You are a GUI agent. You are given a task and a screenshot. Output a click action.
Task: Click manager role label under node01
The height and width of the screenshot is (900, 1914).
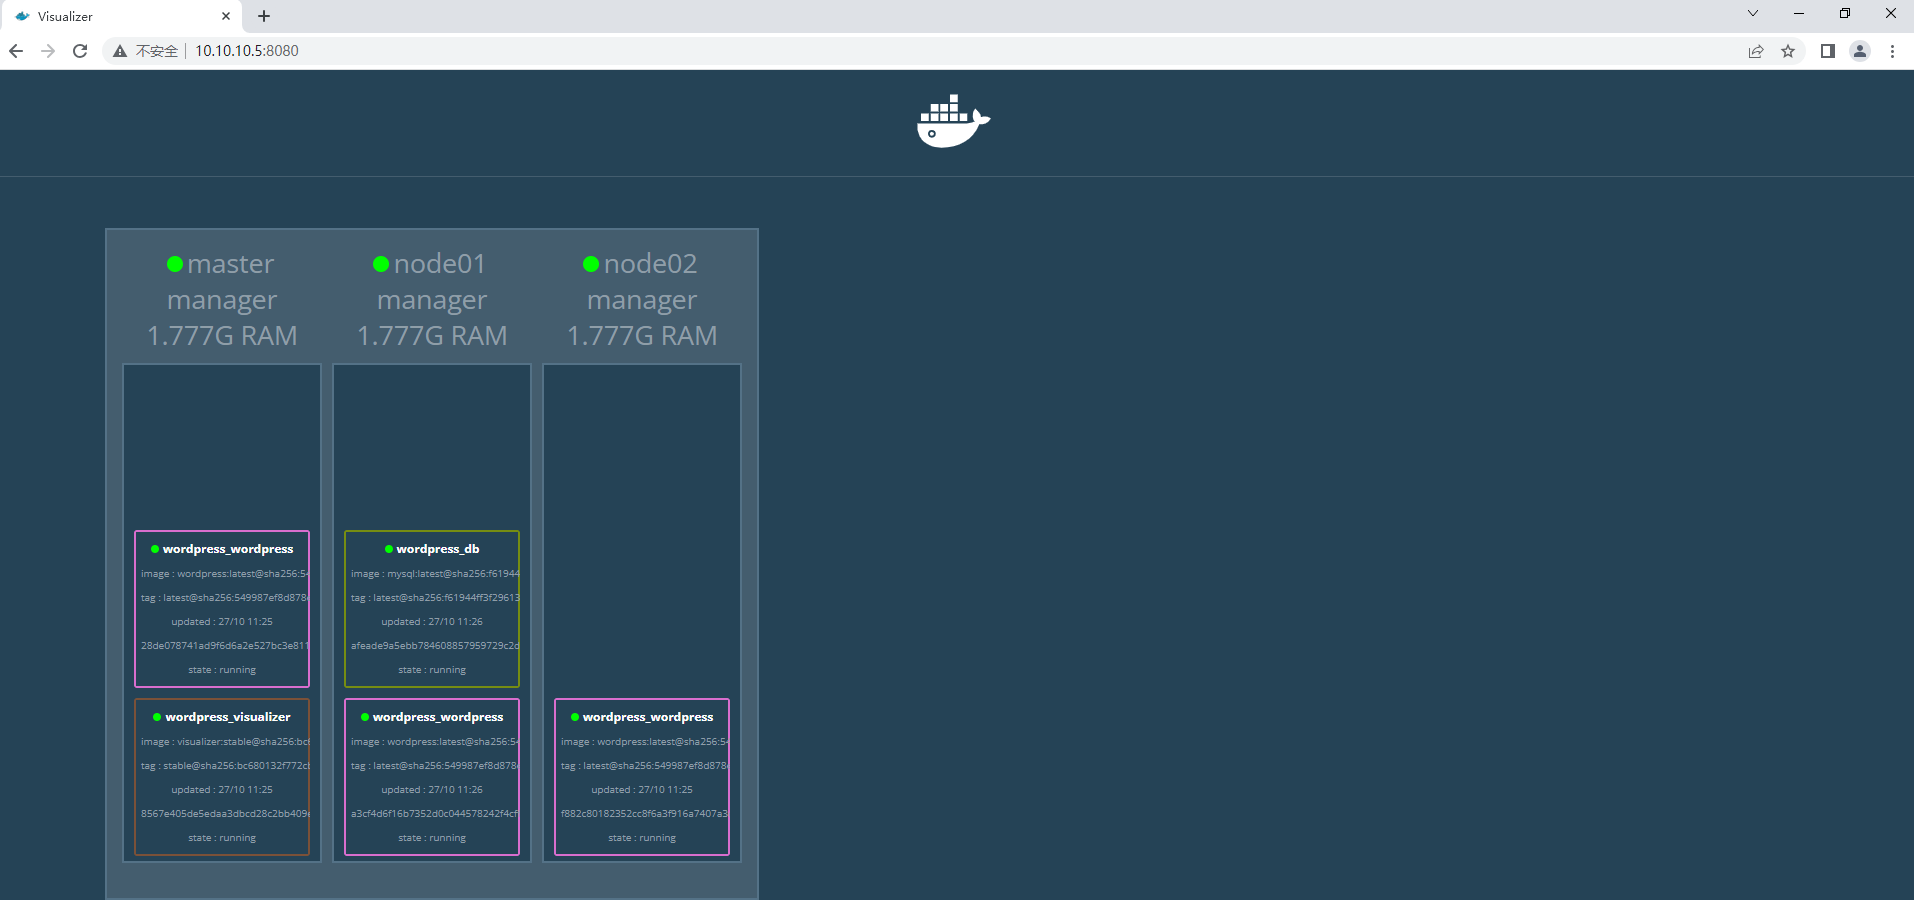[432, 300]
